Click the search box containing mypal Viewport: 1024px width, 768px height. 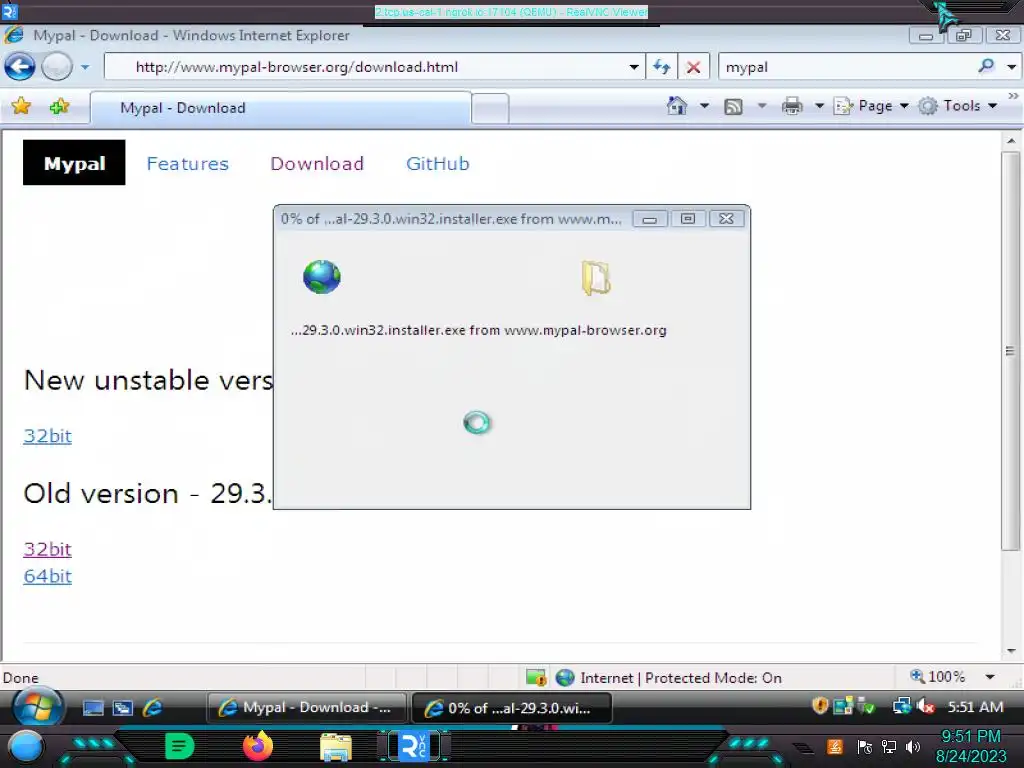click(846, 67)
